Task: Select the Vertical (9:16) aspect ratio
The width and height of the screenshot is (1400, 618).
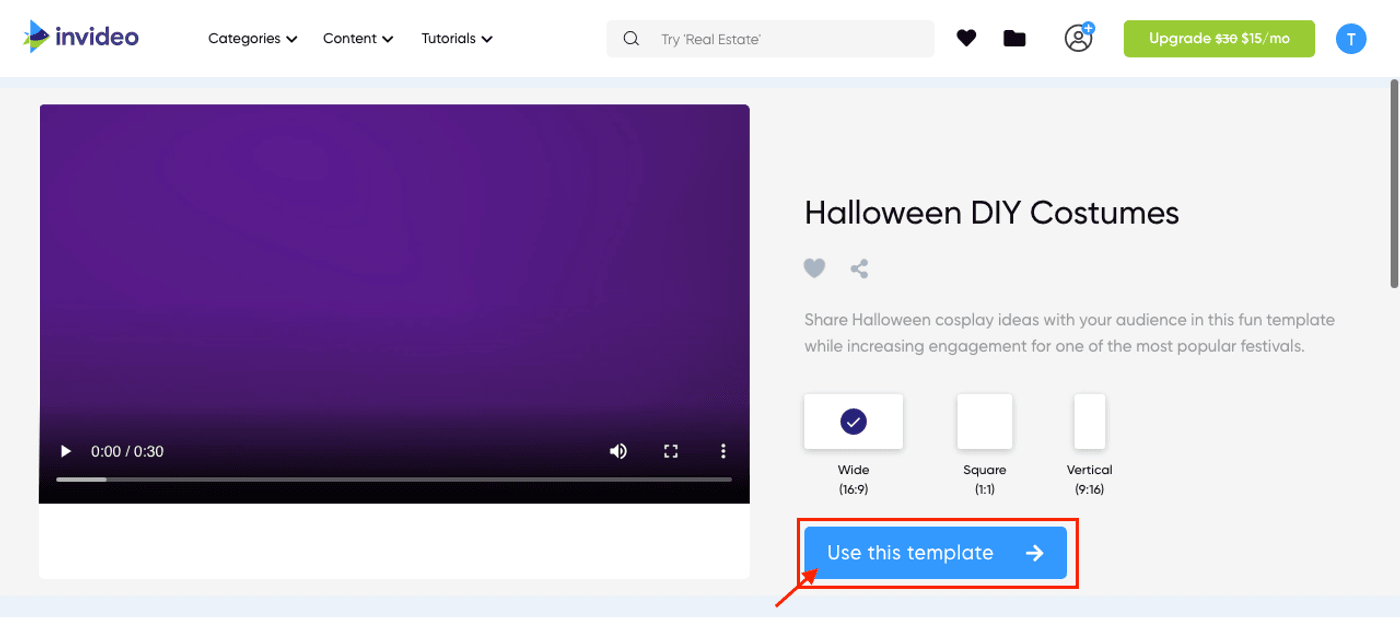Action: pyautogui.click(x=1089, y=421)
